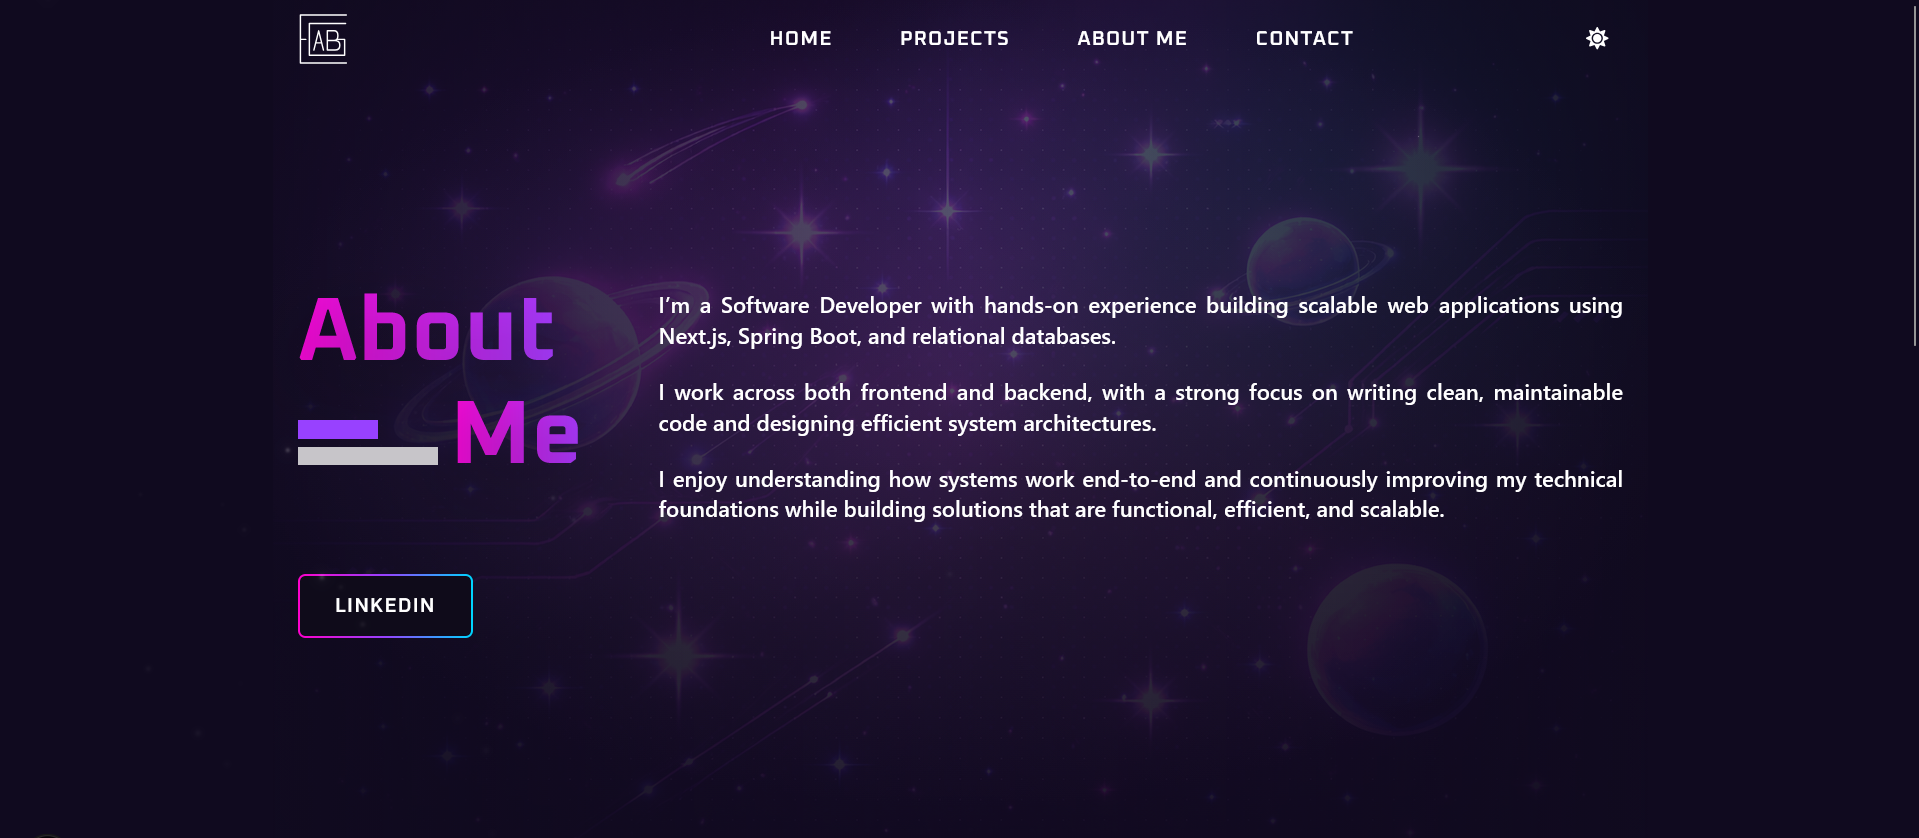Click the paragraph starting 'I work across both'

pyautogui.click(x=1140, y=408)
